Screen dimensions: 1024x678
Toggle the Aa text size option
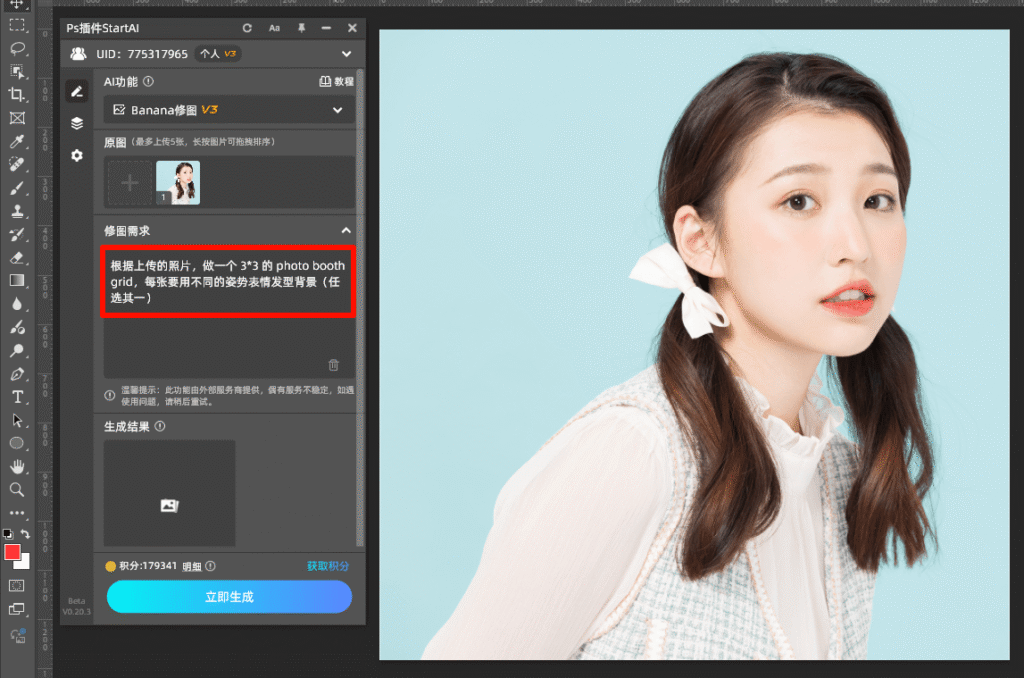tap(274, 28)
